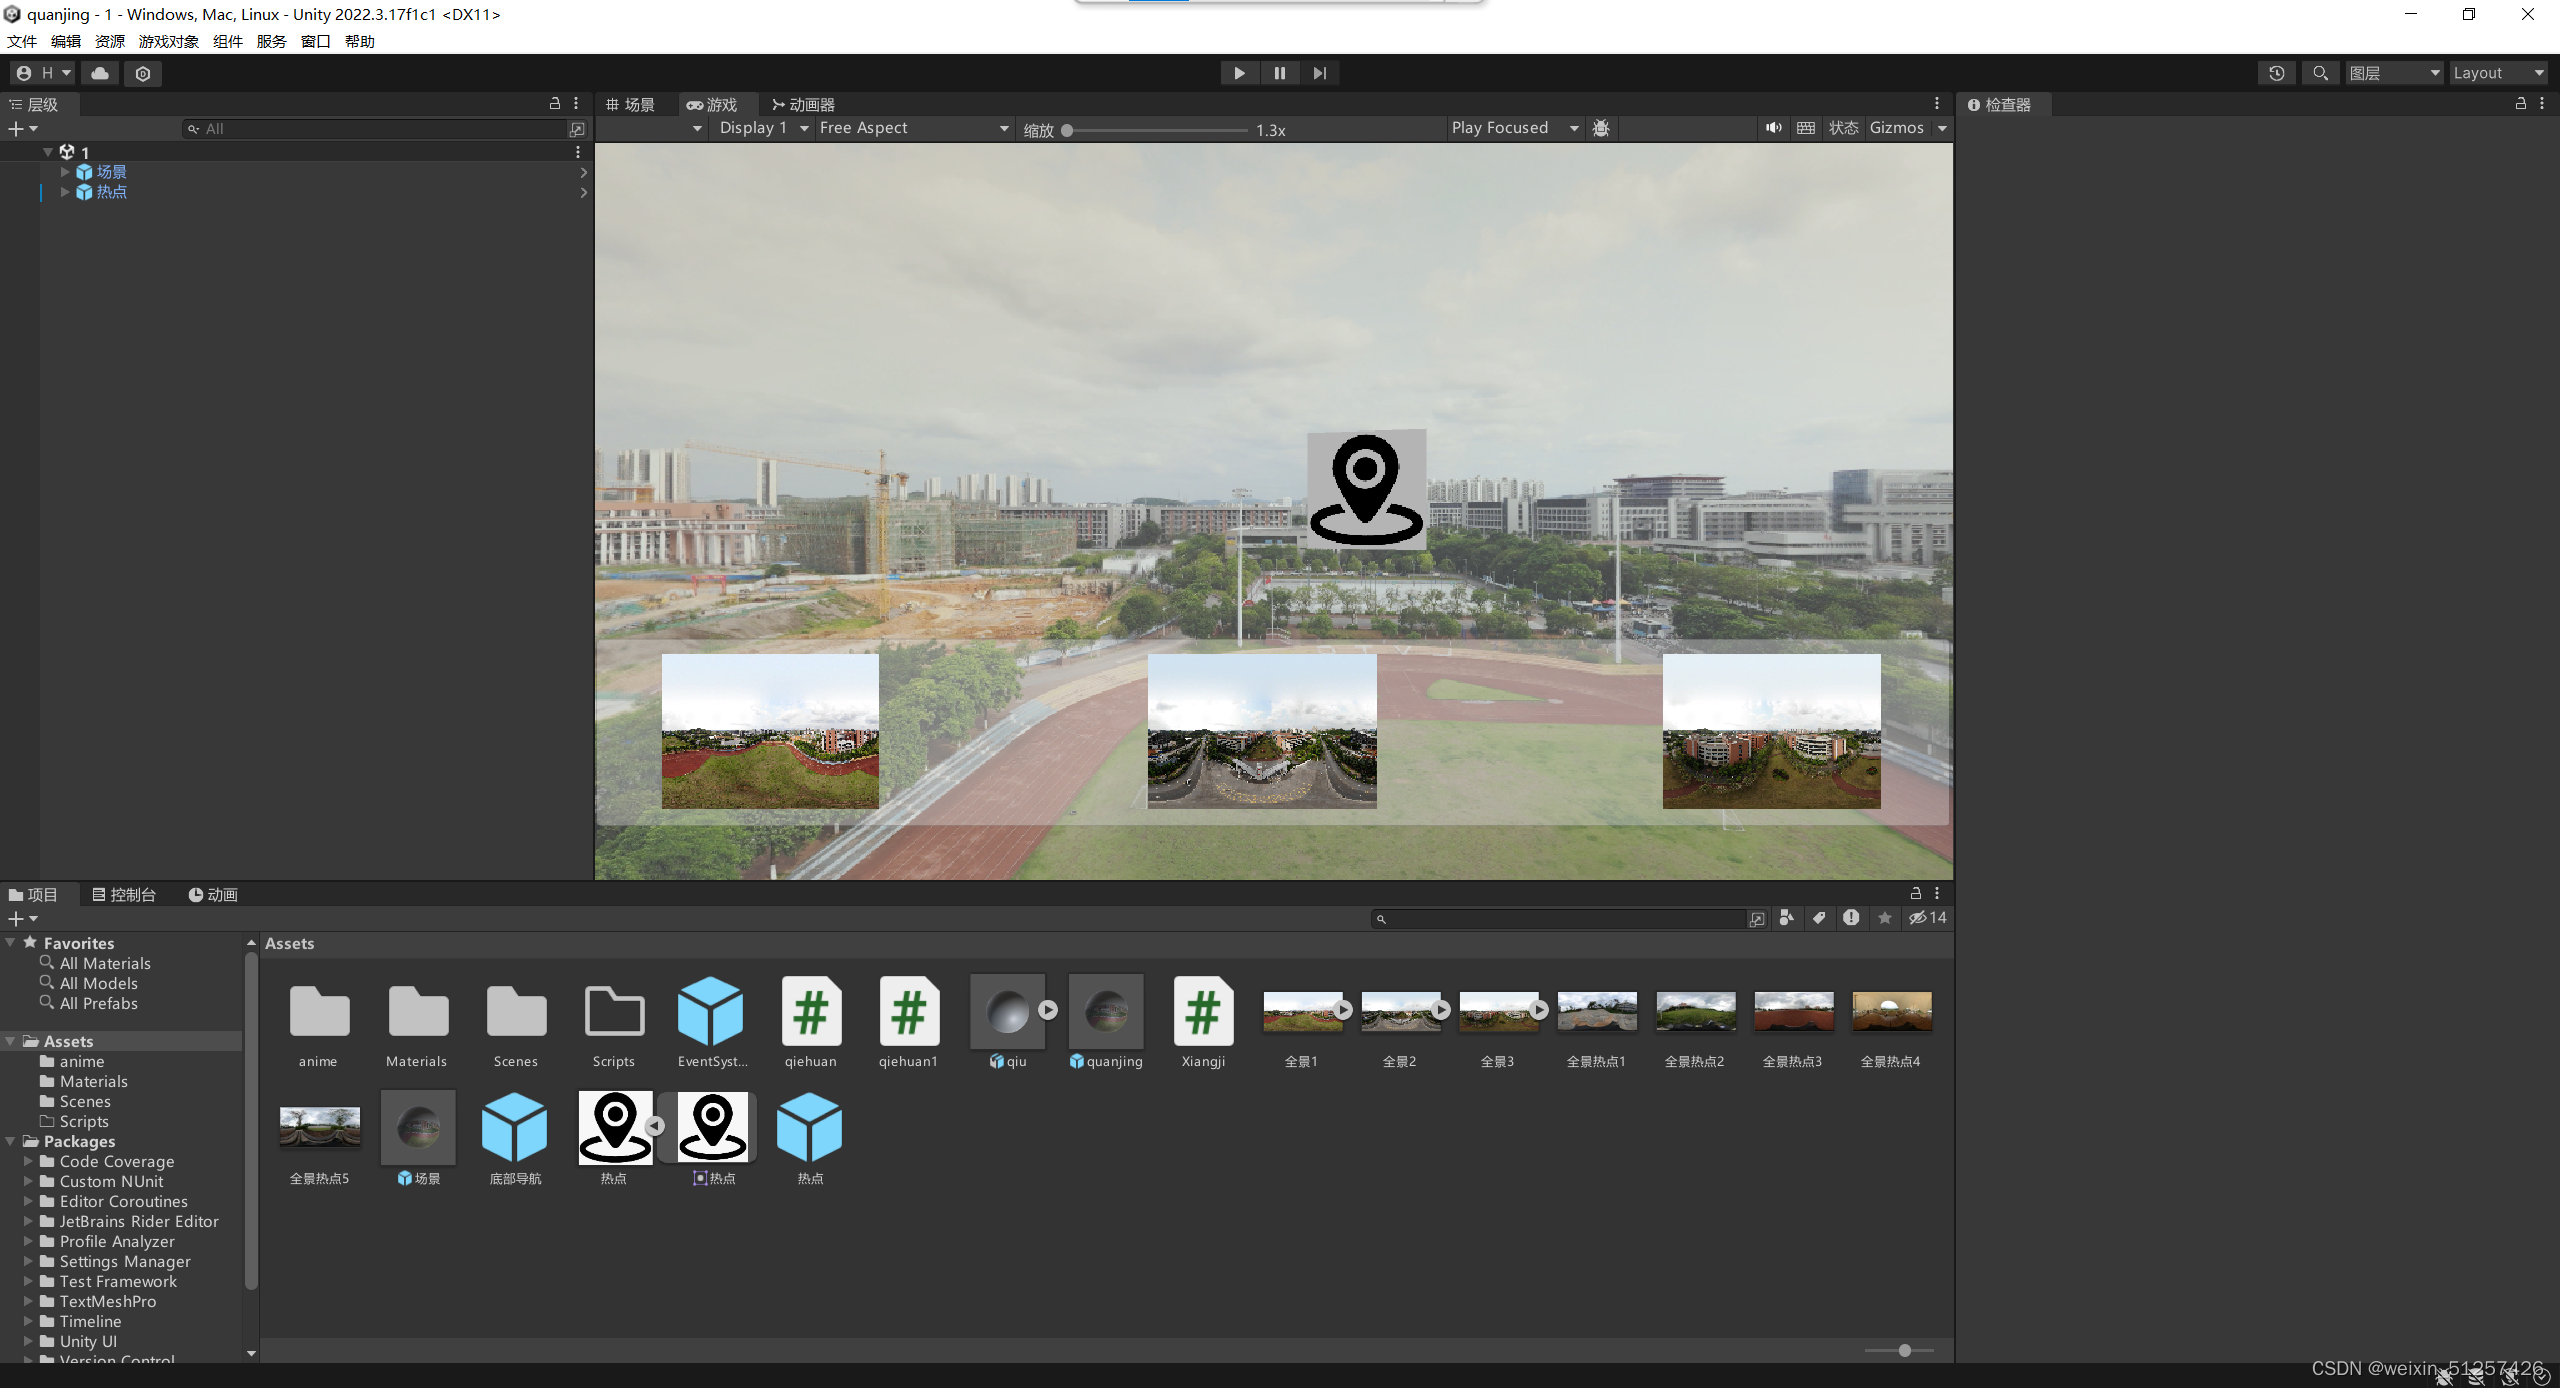This screenshot has width=2560, height=1388.
Task: Open Undo History icon
Action: tap(2276, 73)
